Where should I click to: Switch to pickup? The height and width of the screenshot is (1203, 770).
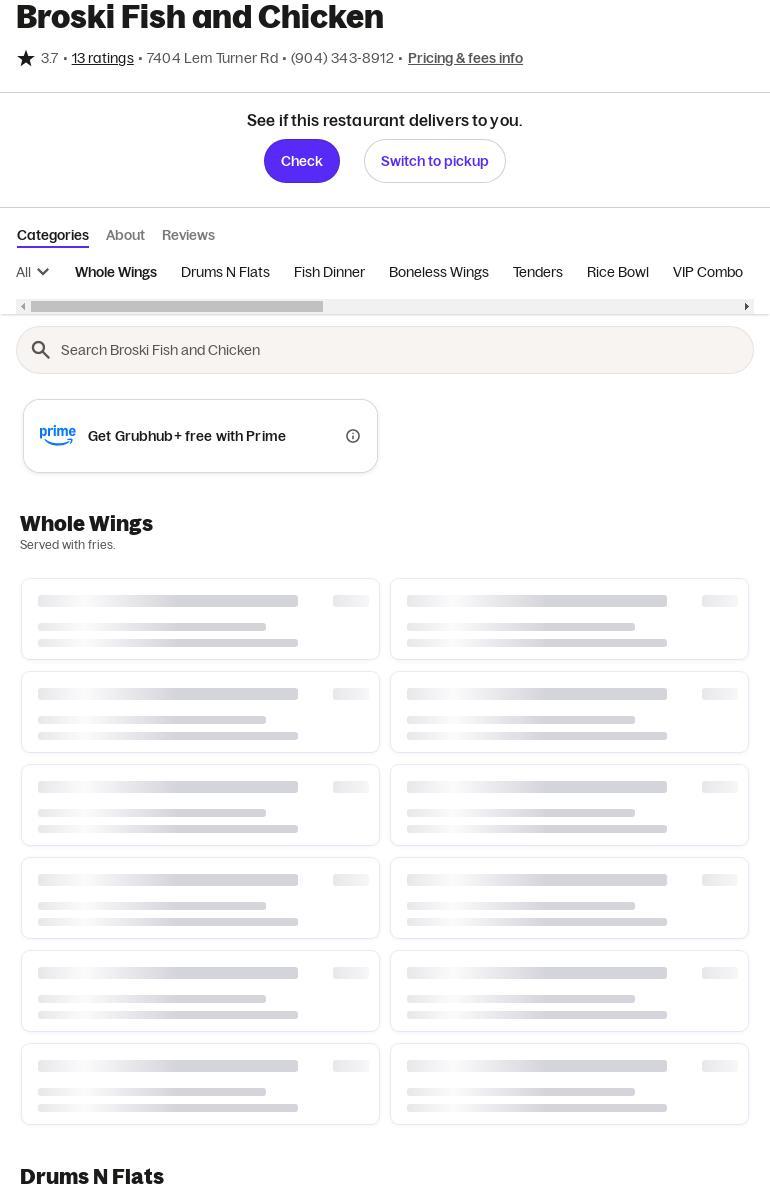435,161
